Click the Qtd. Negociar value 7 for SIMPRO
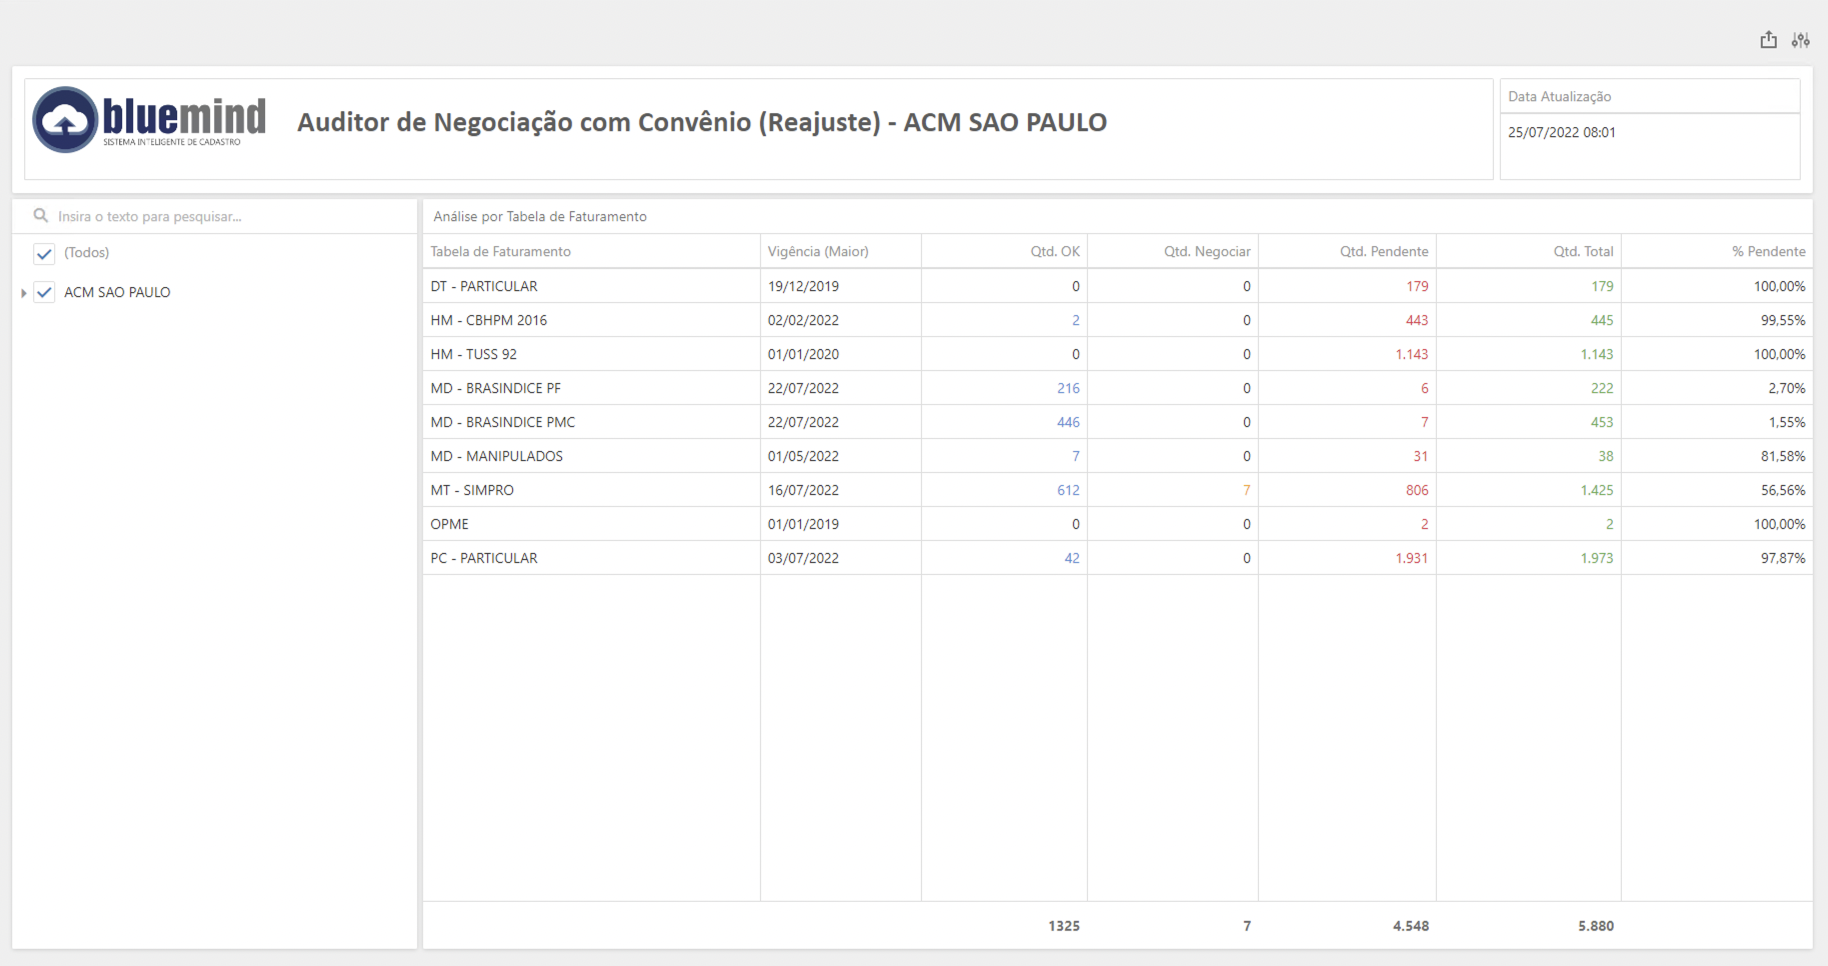1828x966 pixels. click(1246, 490)
